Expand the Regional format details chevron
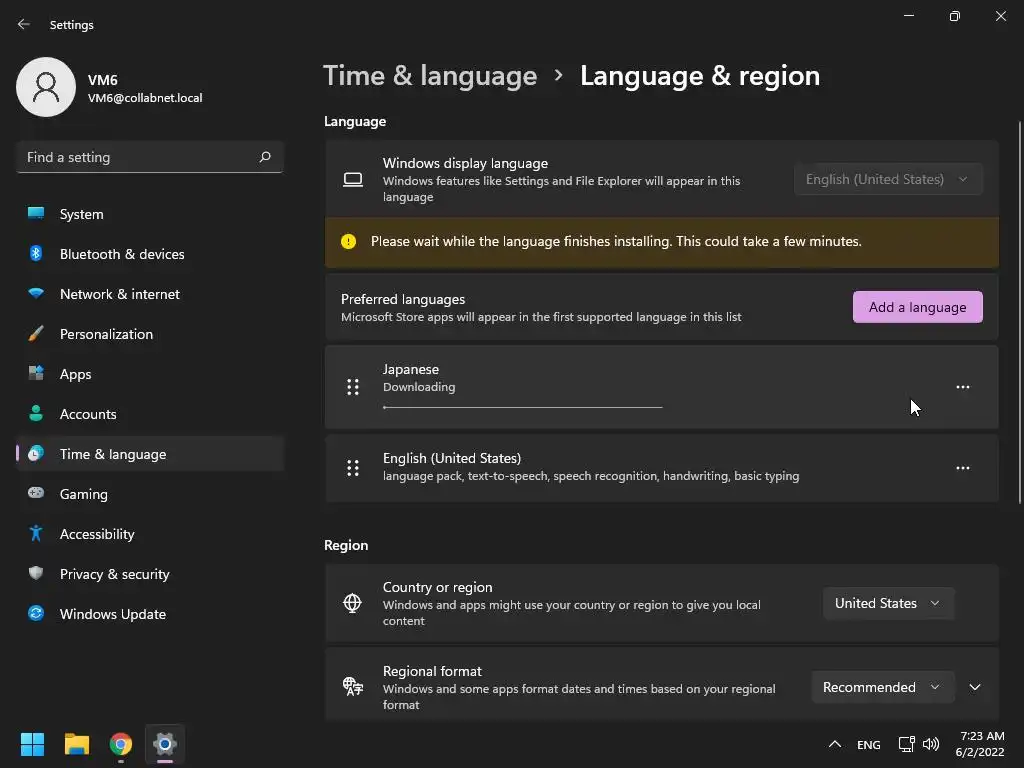Viewport: 1024px width, 768px height. [x=975, y=687]
